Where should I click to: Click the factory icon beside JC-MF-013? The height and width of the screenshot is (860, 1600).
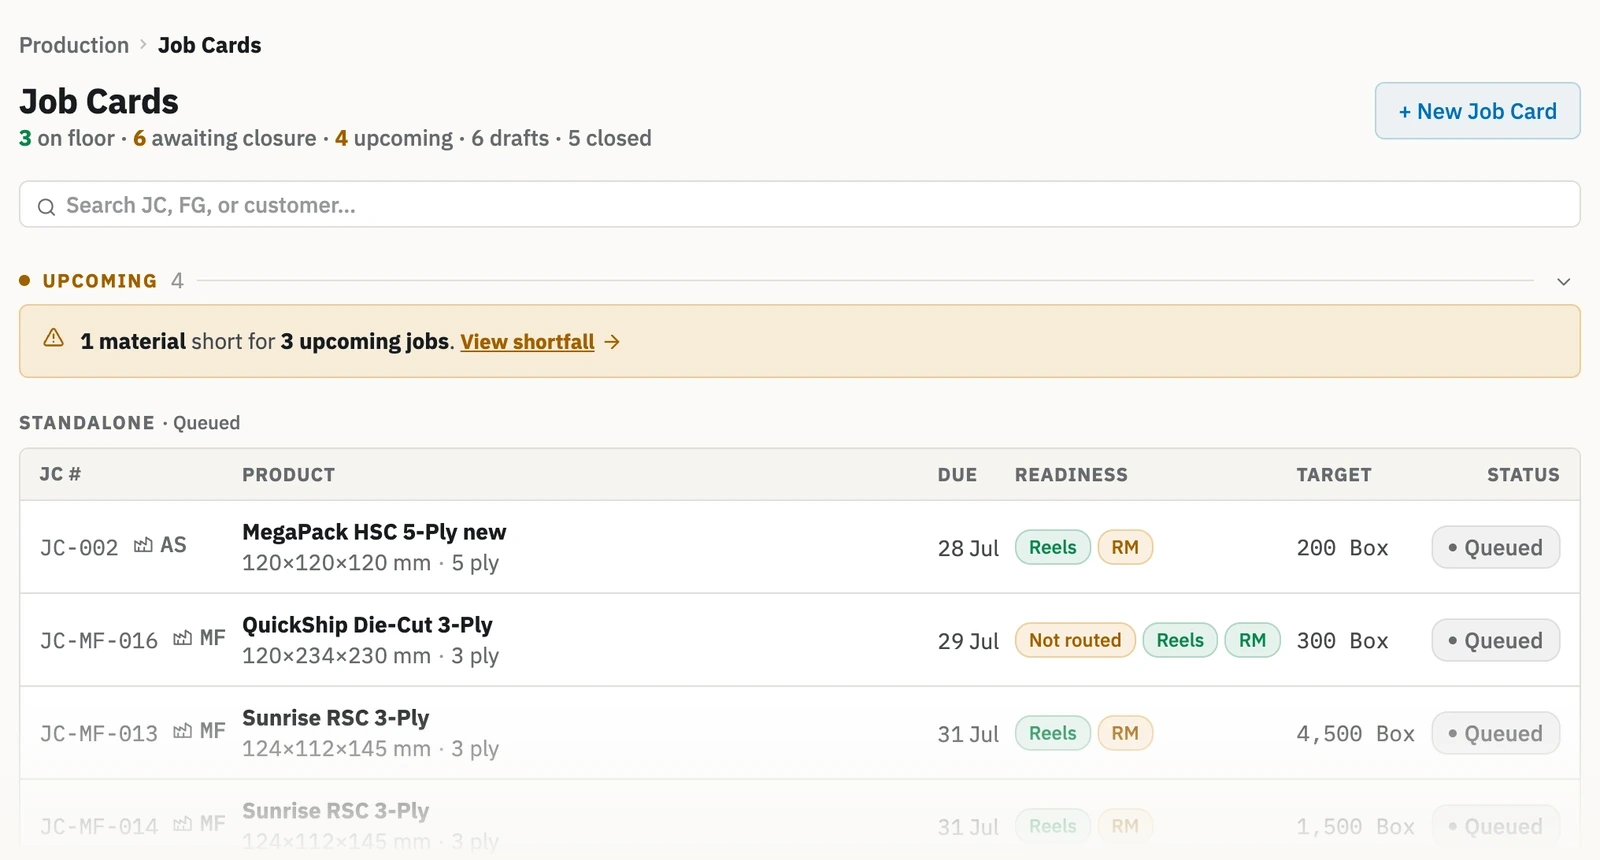coord(183,731)
